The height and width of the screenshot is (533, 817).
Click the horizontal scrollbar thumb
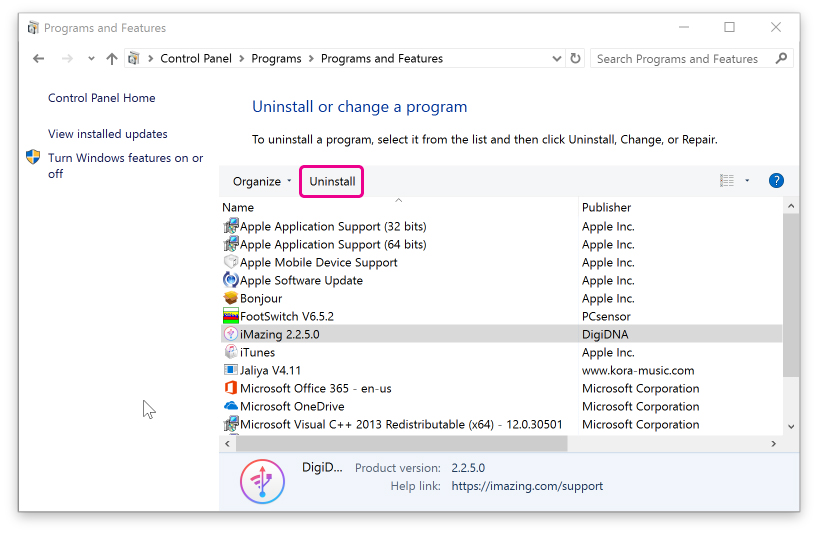coord(402,443)
